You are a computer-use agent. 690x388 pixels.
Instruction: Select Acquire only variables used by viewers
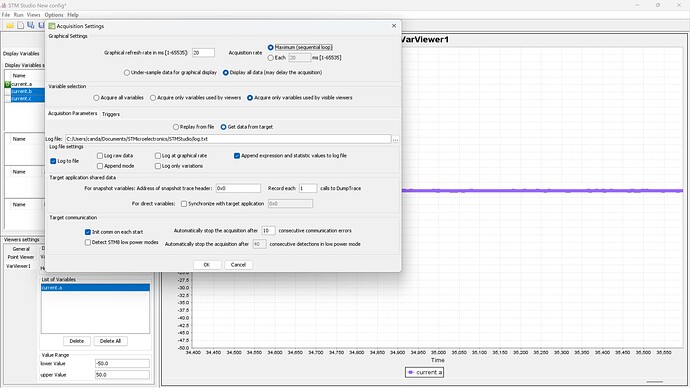point(153,98)
